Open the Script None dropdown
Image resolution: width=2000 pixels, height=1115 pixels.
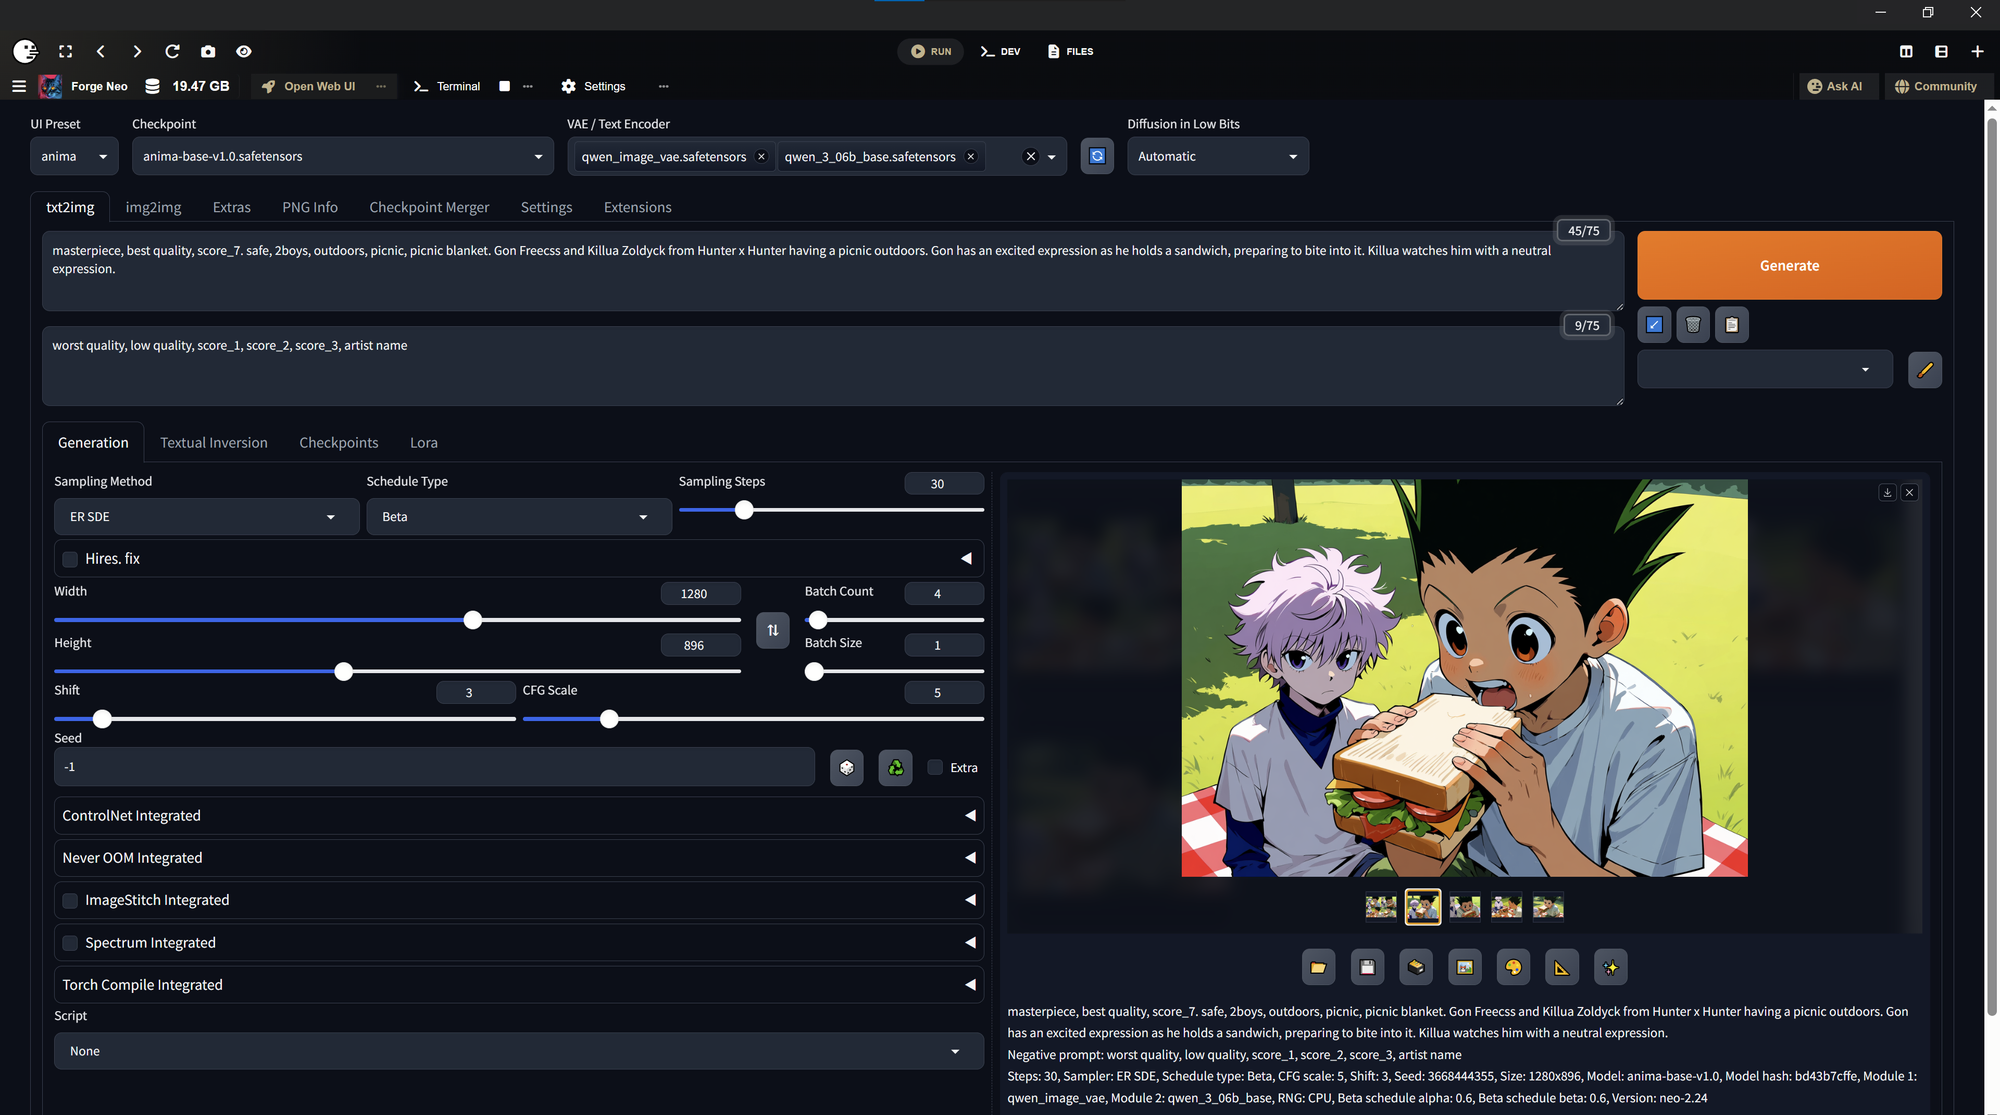point(519,1051)
